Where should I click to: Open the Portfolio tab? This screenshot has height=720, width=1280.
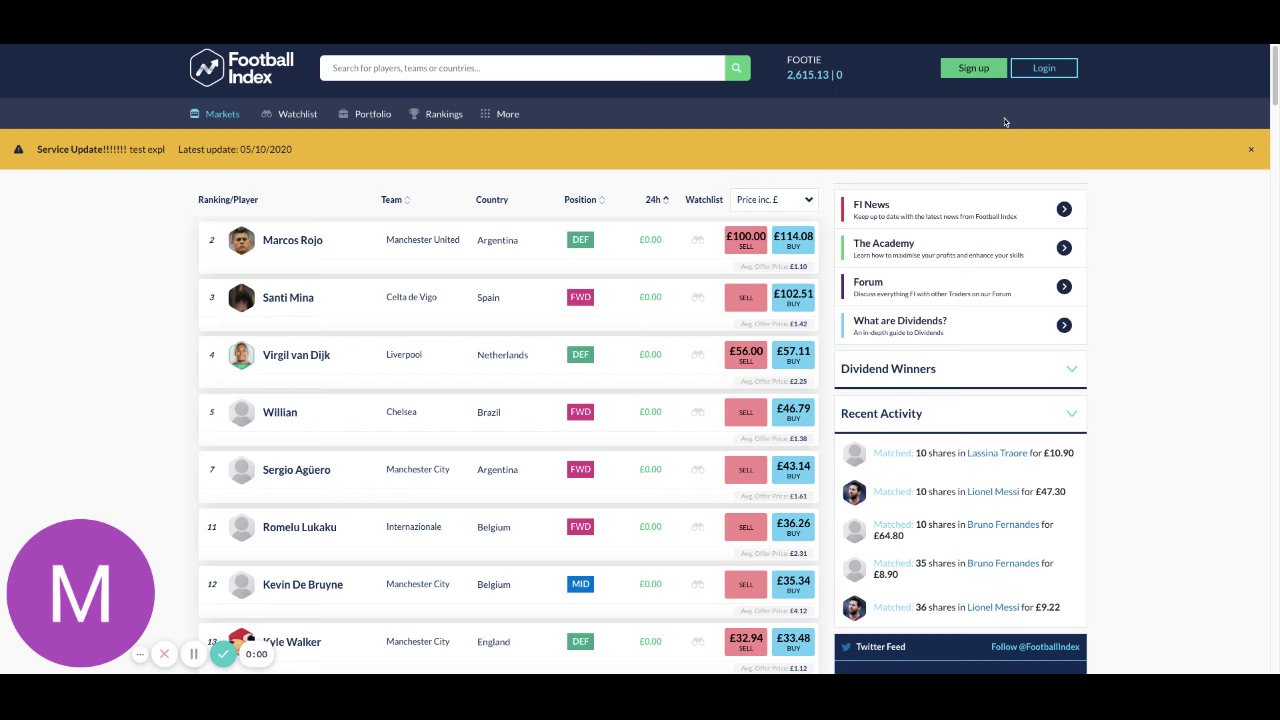tap(365, 114)
